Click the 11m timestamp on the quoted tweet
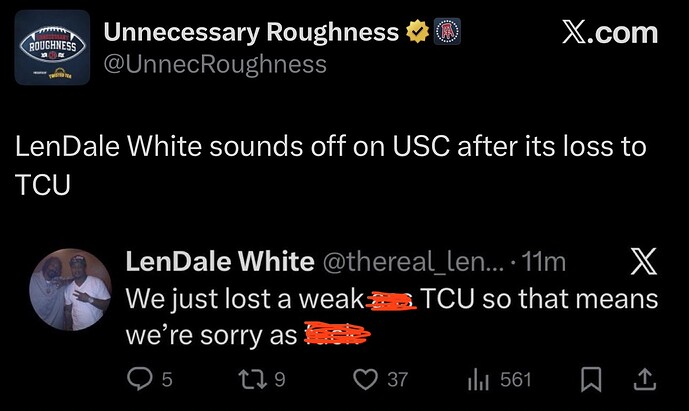The width and height of the screenshot is (689, 411). (x=544, y=262)
